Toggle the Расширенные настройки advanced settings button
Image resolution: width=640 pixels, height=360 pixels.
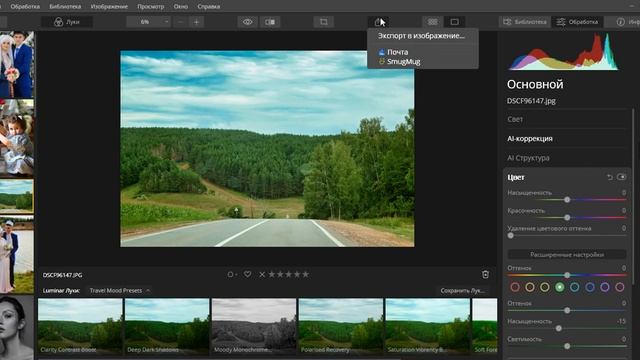[x=567, y=255]
